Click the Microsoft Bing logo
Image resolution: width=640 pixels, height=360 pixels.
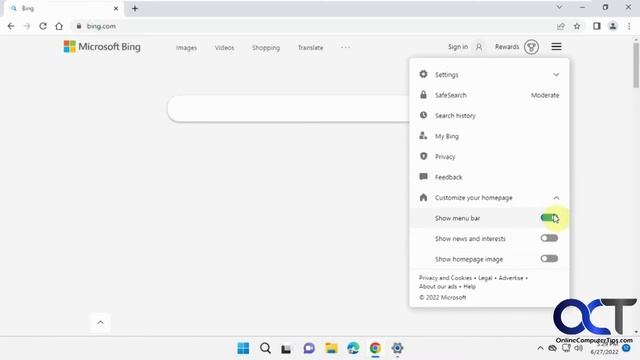tap(102, 47)
